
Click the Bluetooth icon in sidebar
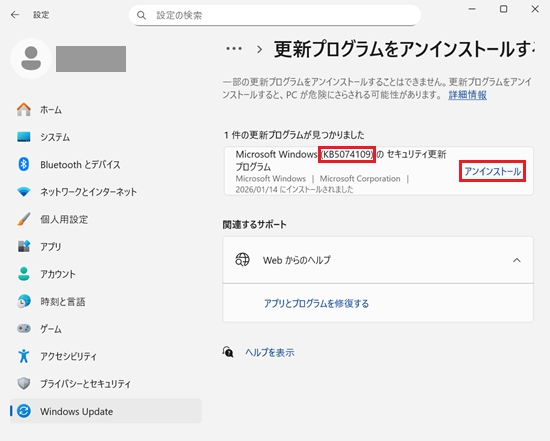pos(24,164)
